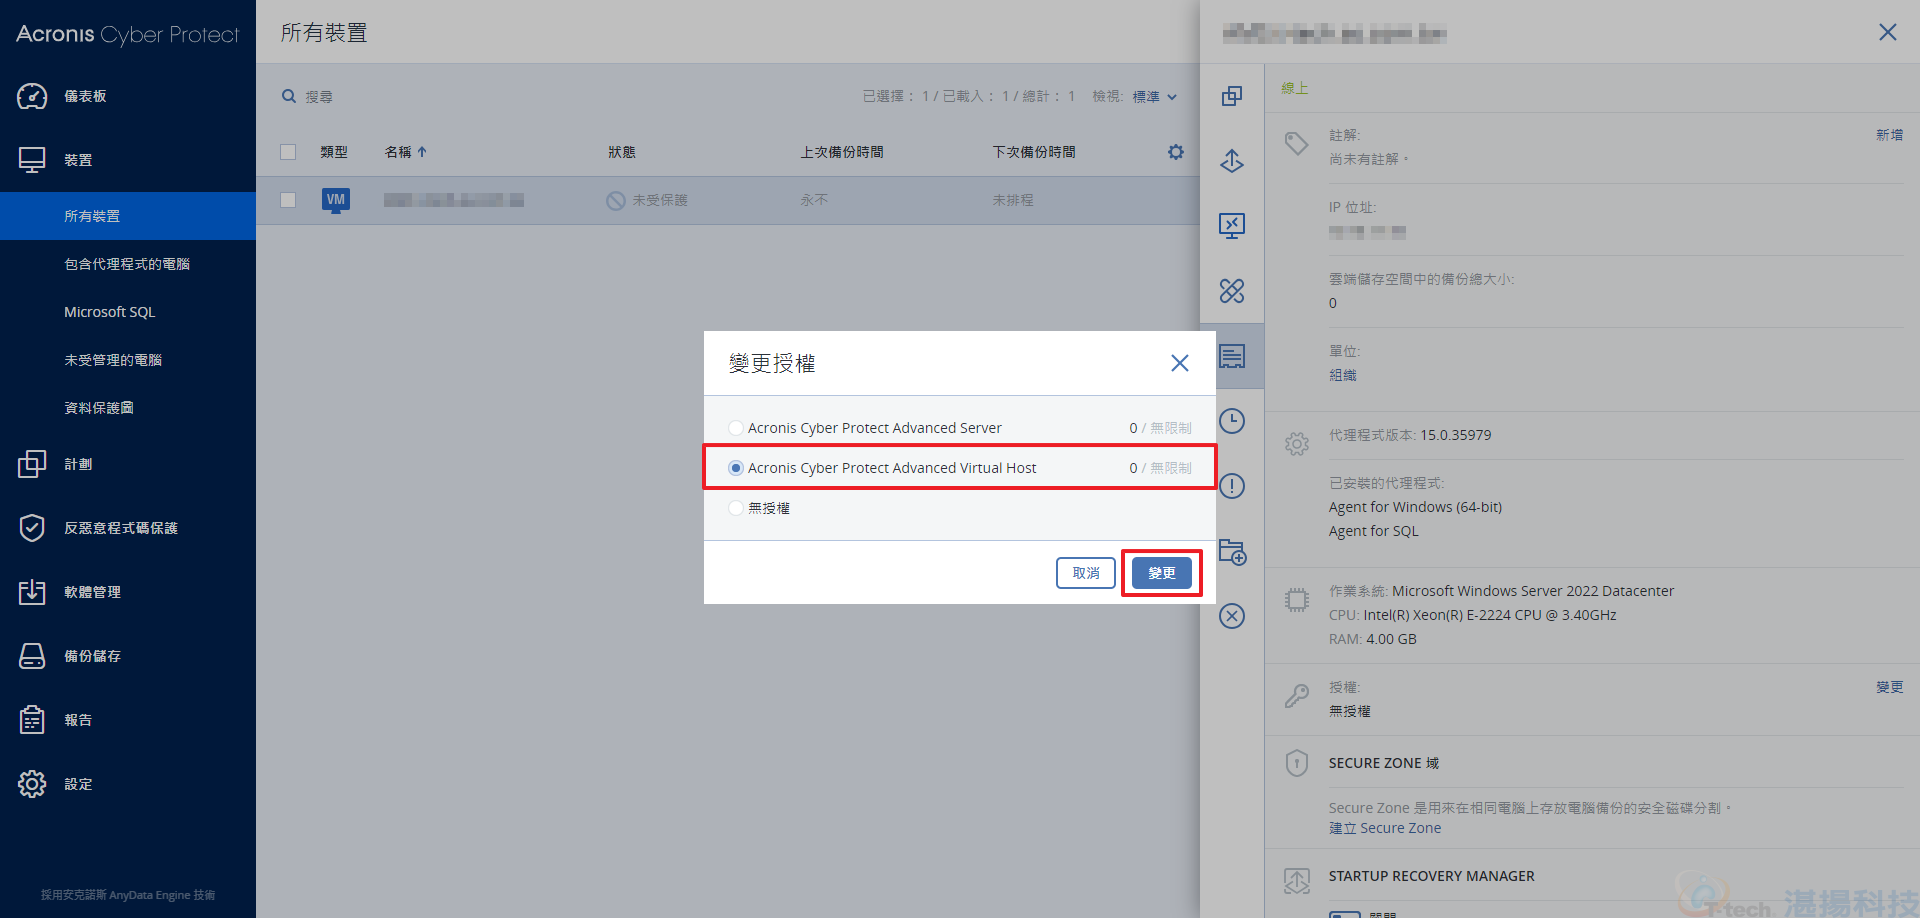This screenshot has height=918, width=1920.
Task: Open the settings gear icon in sidebar
Action: 32,784
